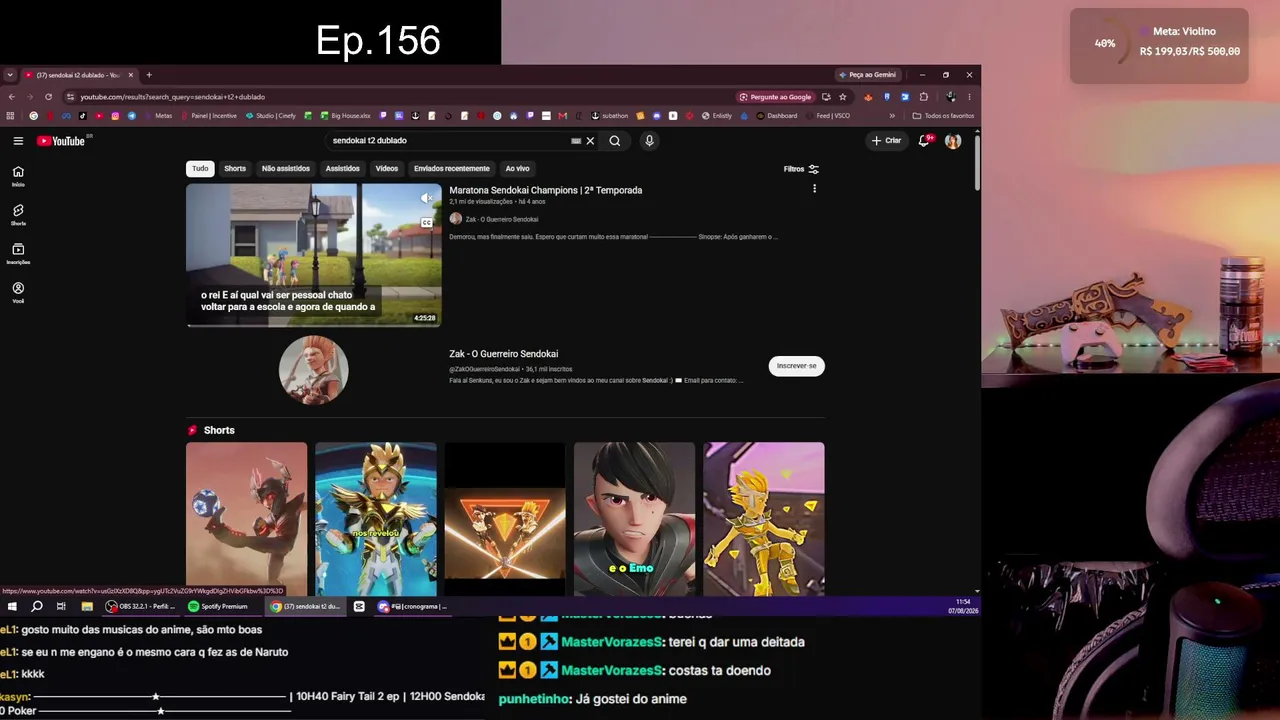The image size is (1280, 720).
Task: Open the Gmail bookmark
Action: [563, 116]
